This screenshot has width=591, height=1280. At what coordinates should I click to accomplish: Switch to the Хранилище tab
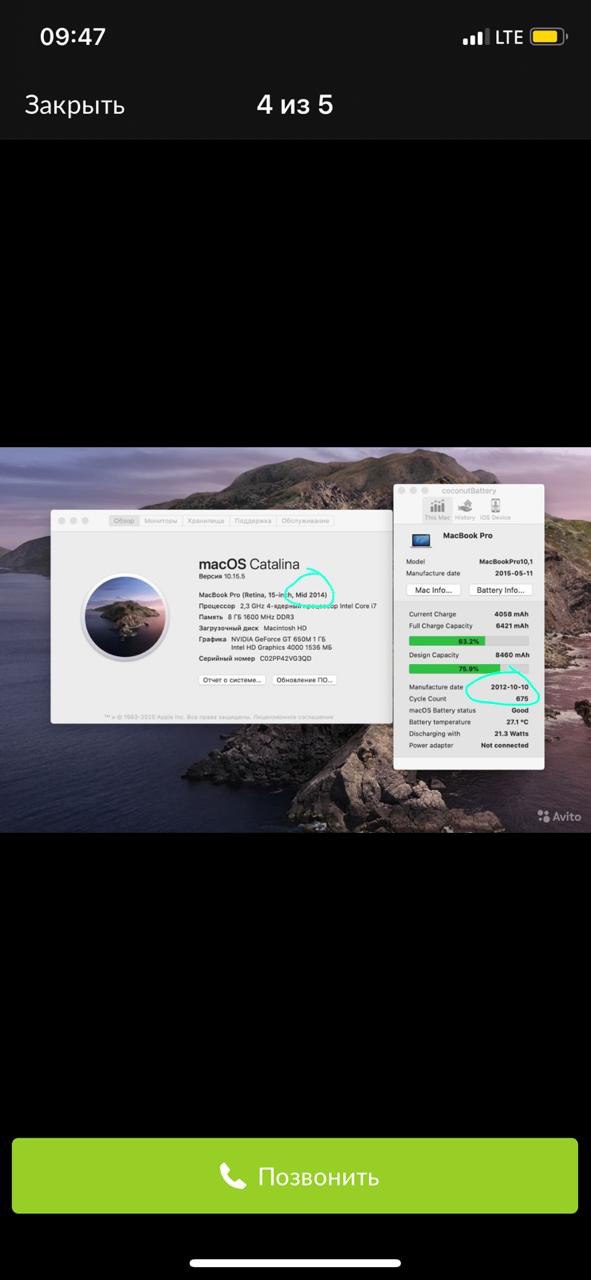pyautogui.click(x=206, y=521)
